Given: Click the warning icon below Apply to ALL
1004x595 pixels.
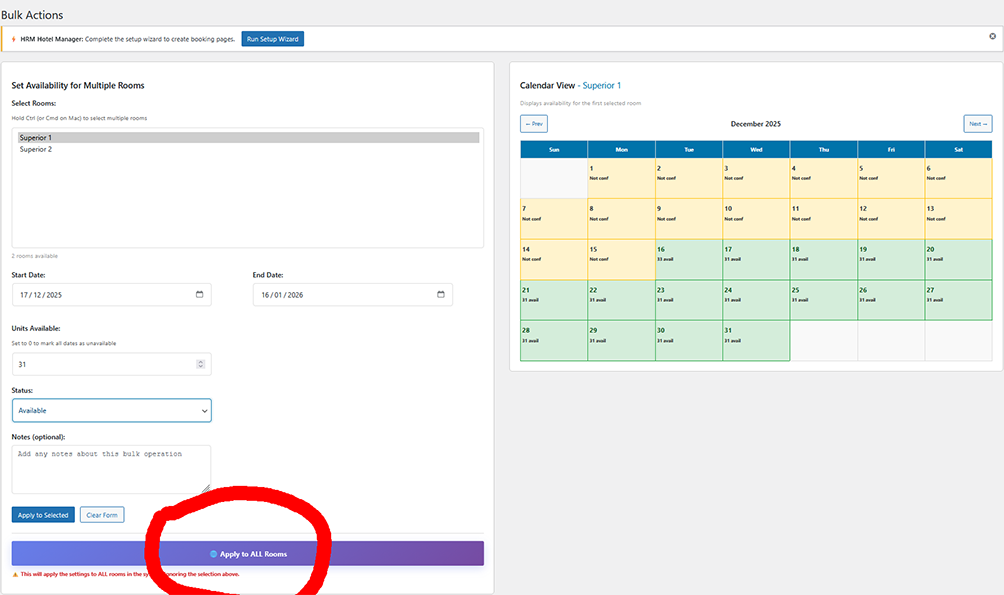Looking at the screenshot, I should [x=15, y=575].
